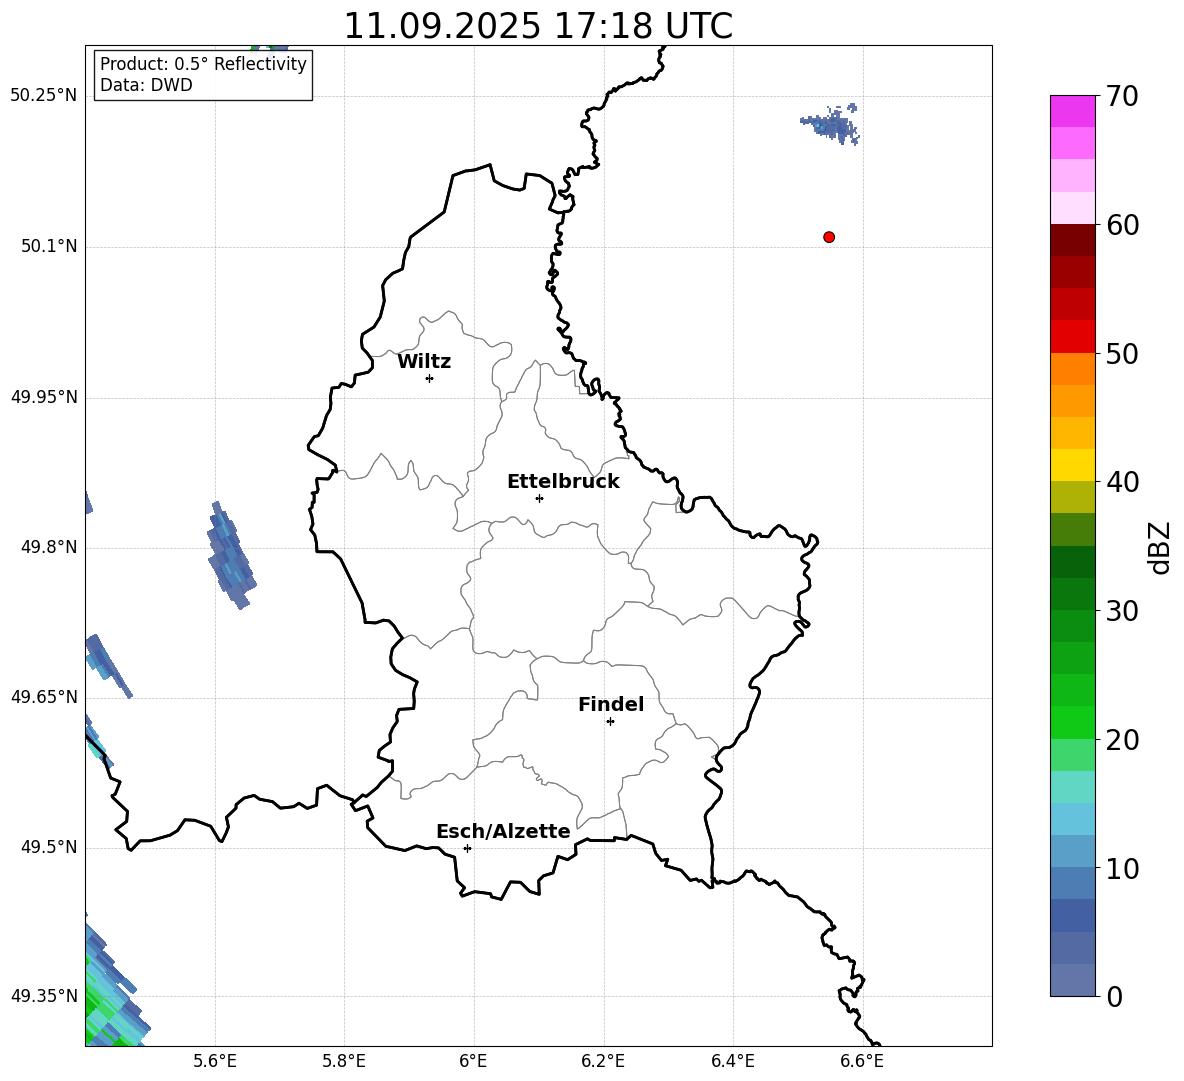The width and height of the screenshot is (1184, 1081).
Task: Click the Wiltz city label
Action: tap(424, 362)
